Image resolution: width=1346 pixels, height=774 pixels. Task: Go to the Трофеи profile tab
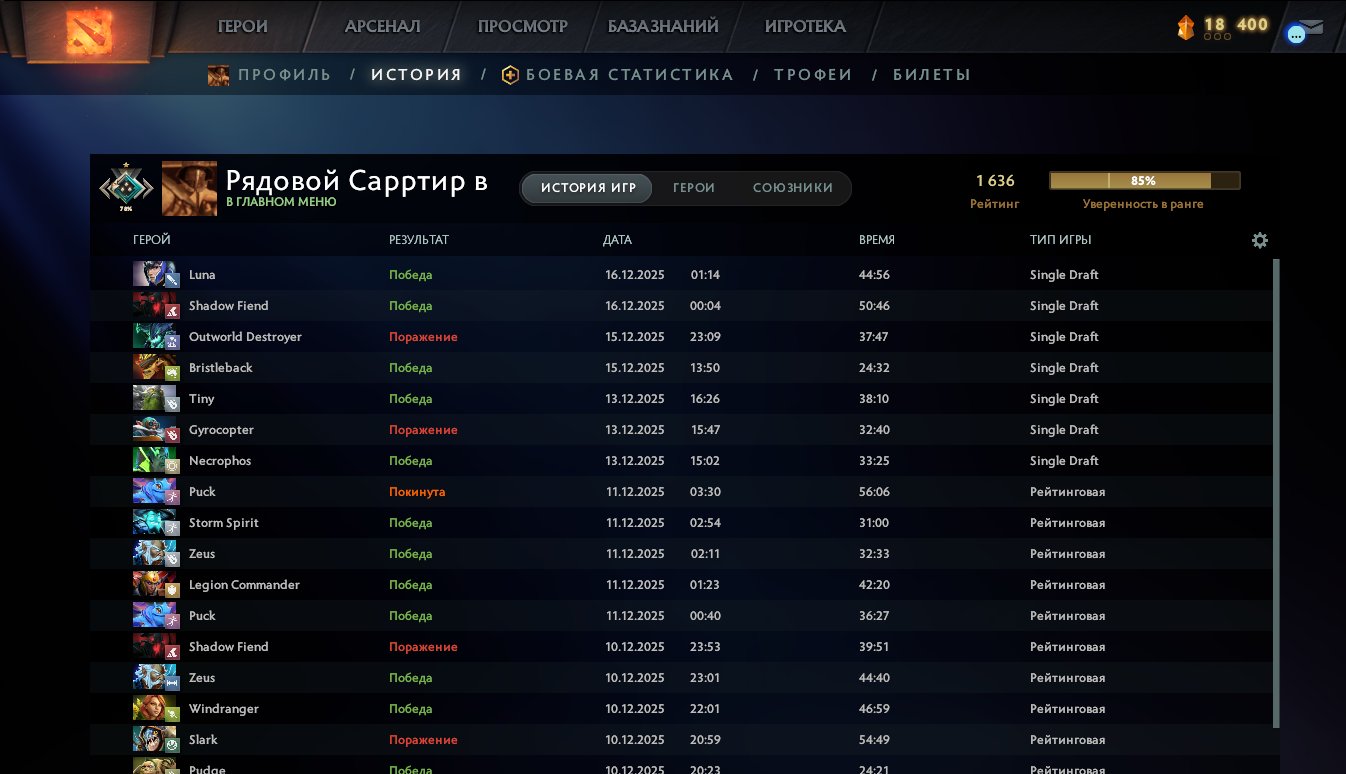click(x=812, y=75)
